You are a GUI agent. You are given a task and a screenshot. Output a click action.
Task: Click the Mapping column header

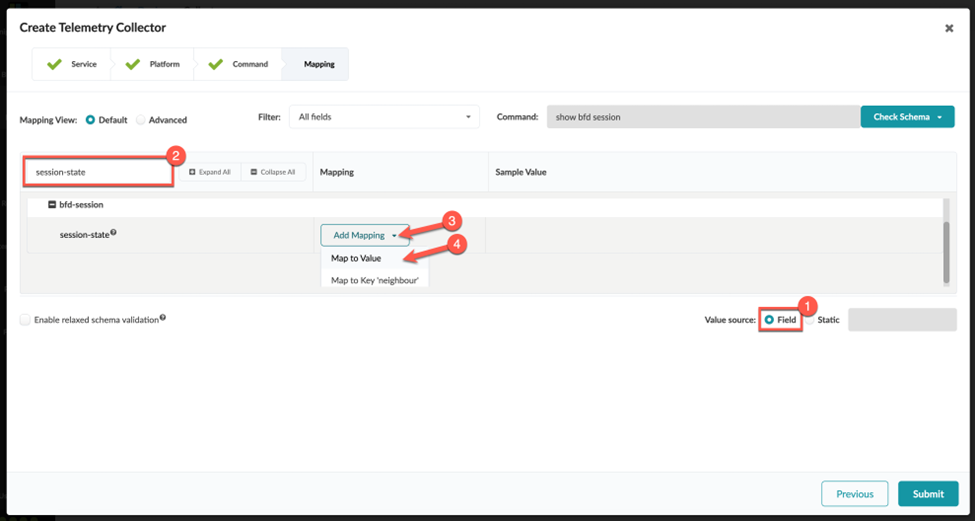click(x=337, y=172)
